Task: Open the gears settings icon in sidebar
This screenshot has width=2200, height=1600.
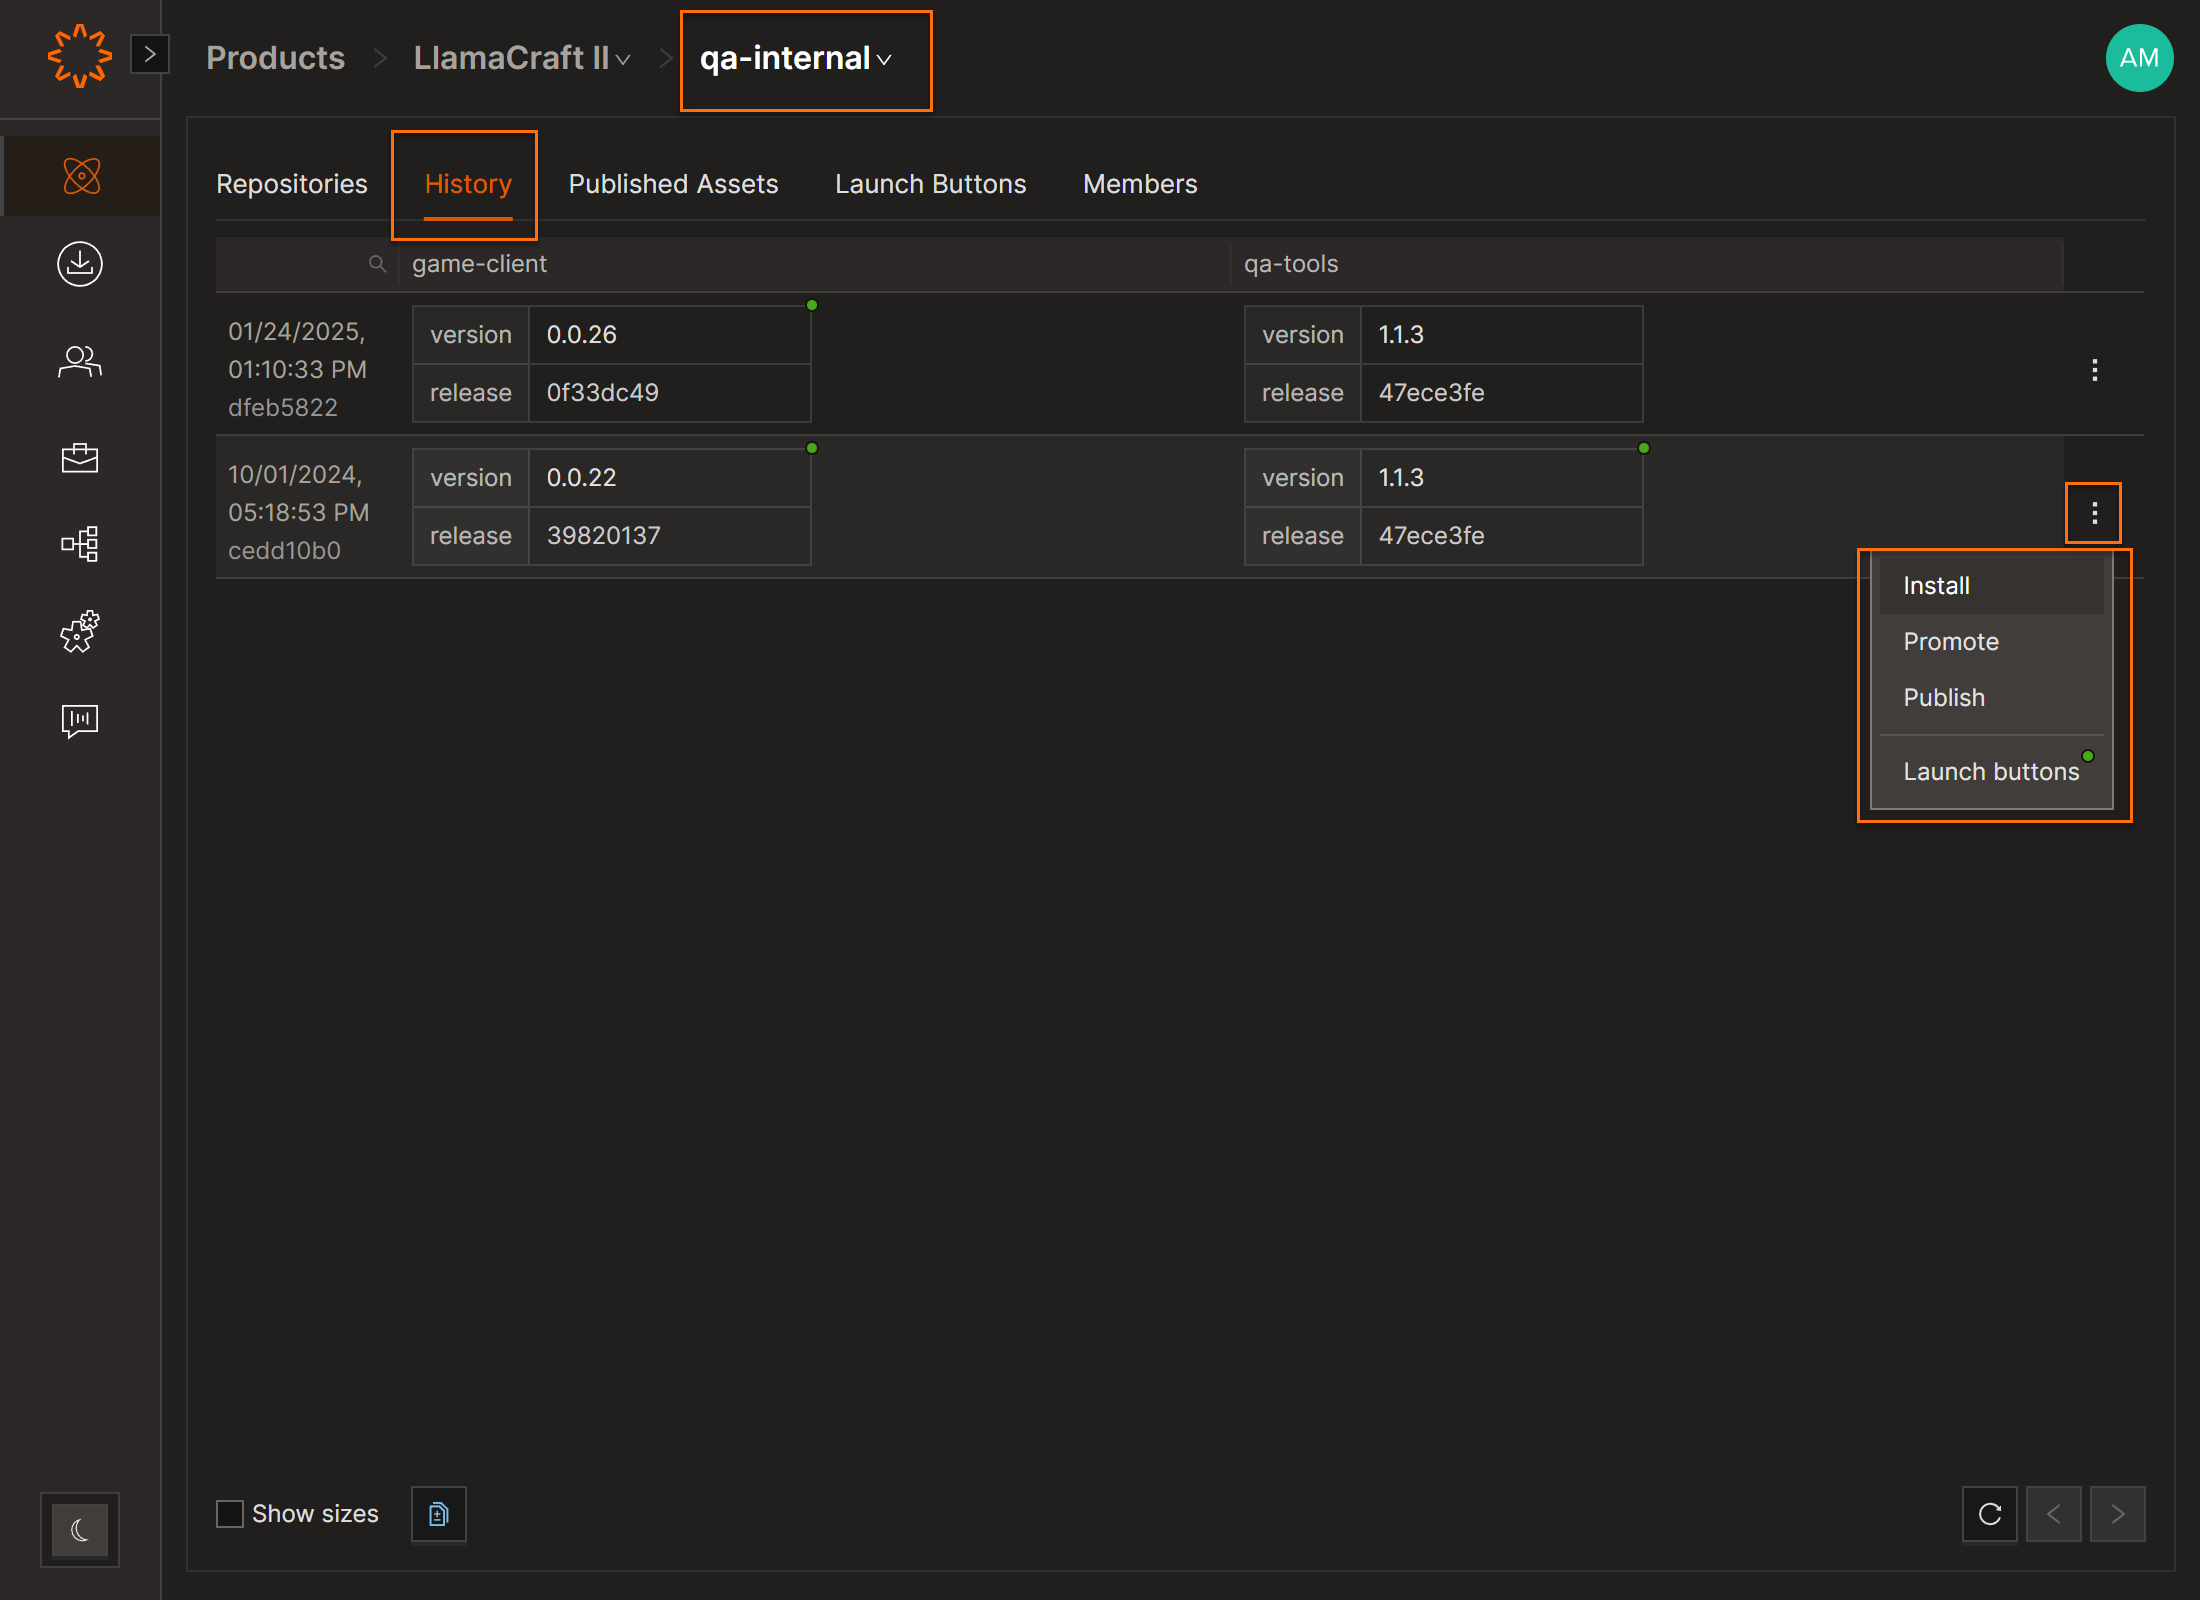Action: coord(80,632)
